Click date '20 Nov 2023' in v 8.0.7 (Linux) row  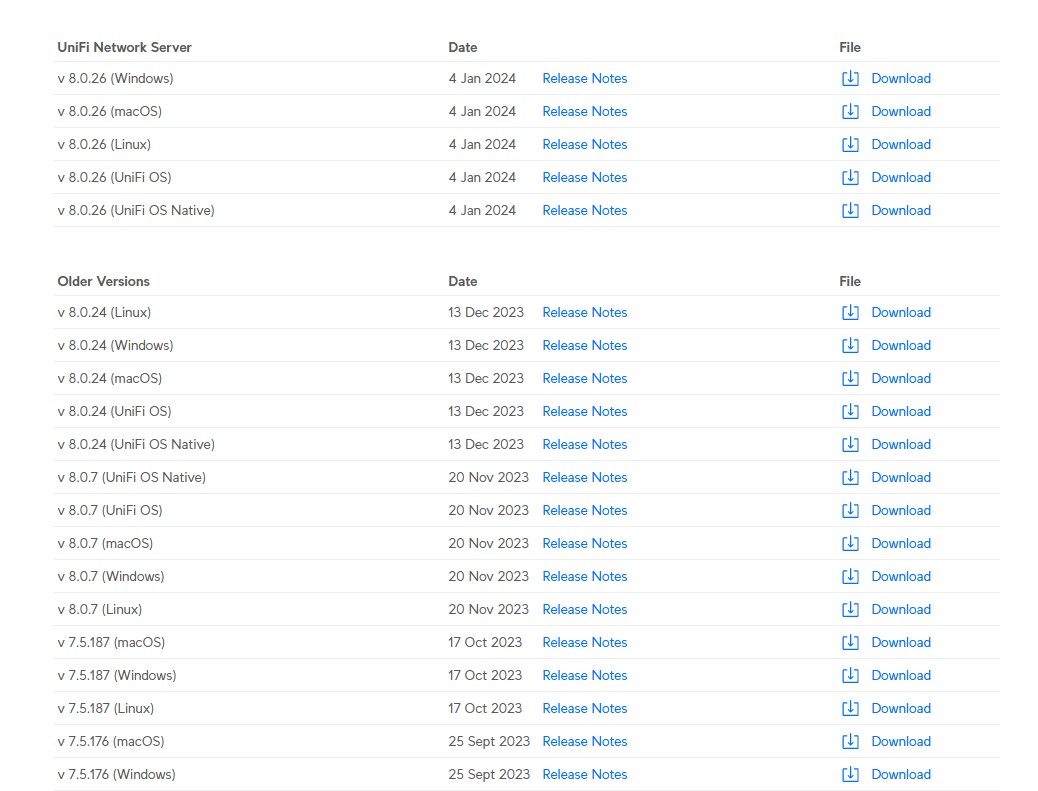pyautogui.click(x=489, y=610)
